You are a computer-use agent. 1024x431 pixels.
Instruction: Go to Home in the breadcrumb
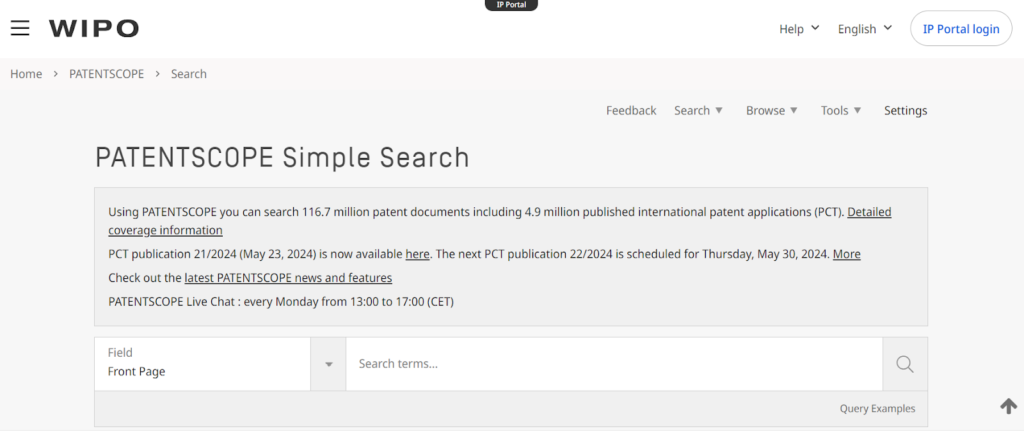(26, 74)
